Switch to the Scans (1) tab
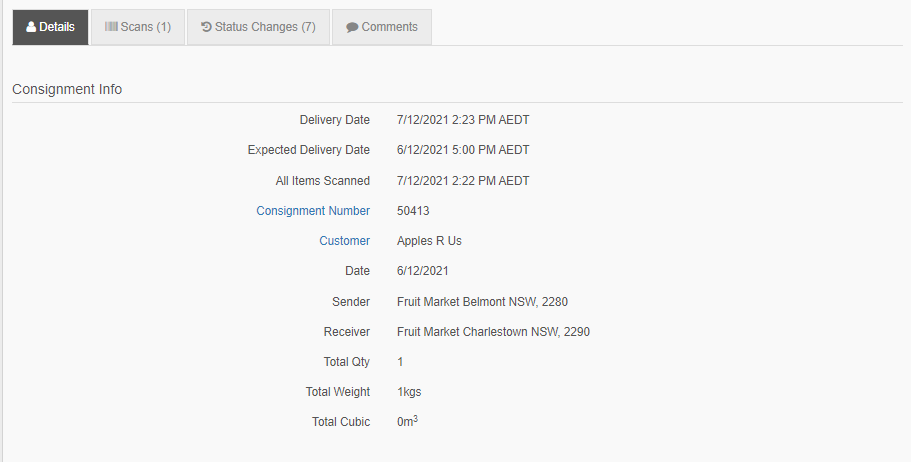The height and width of the screenshot is (462, 911). pyautogui.click(x=138, y=27)
